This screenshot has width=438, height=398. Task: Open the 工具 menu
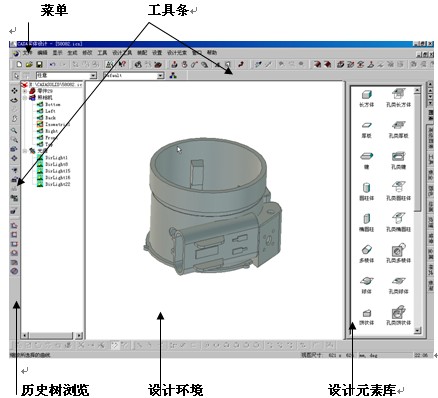(x=102, y=53)
